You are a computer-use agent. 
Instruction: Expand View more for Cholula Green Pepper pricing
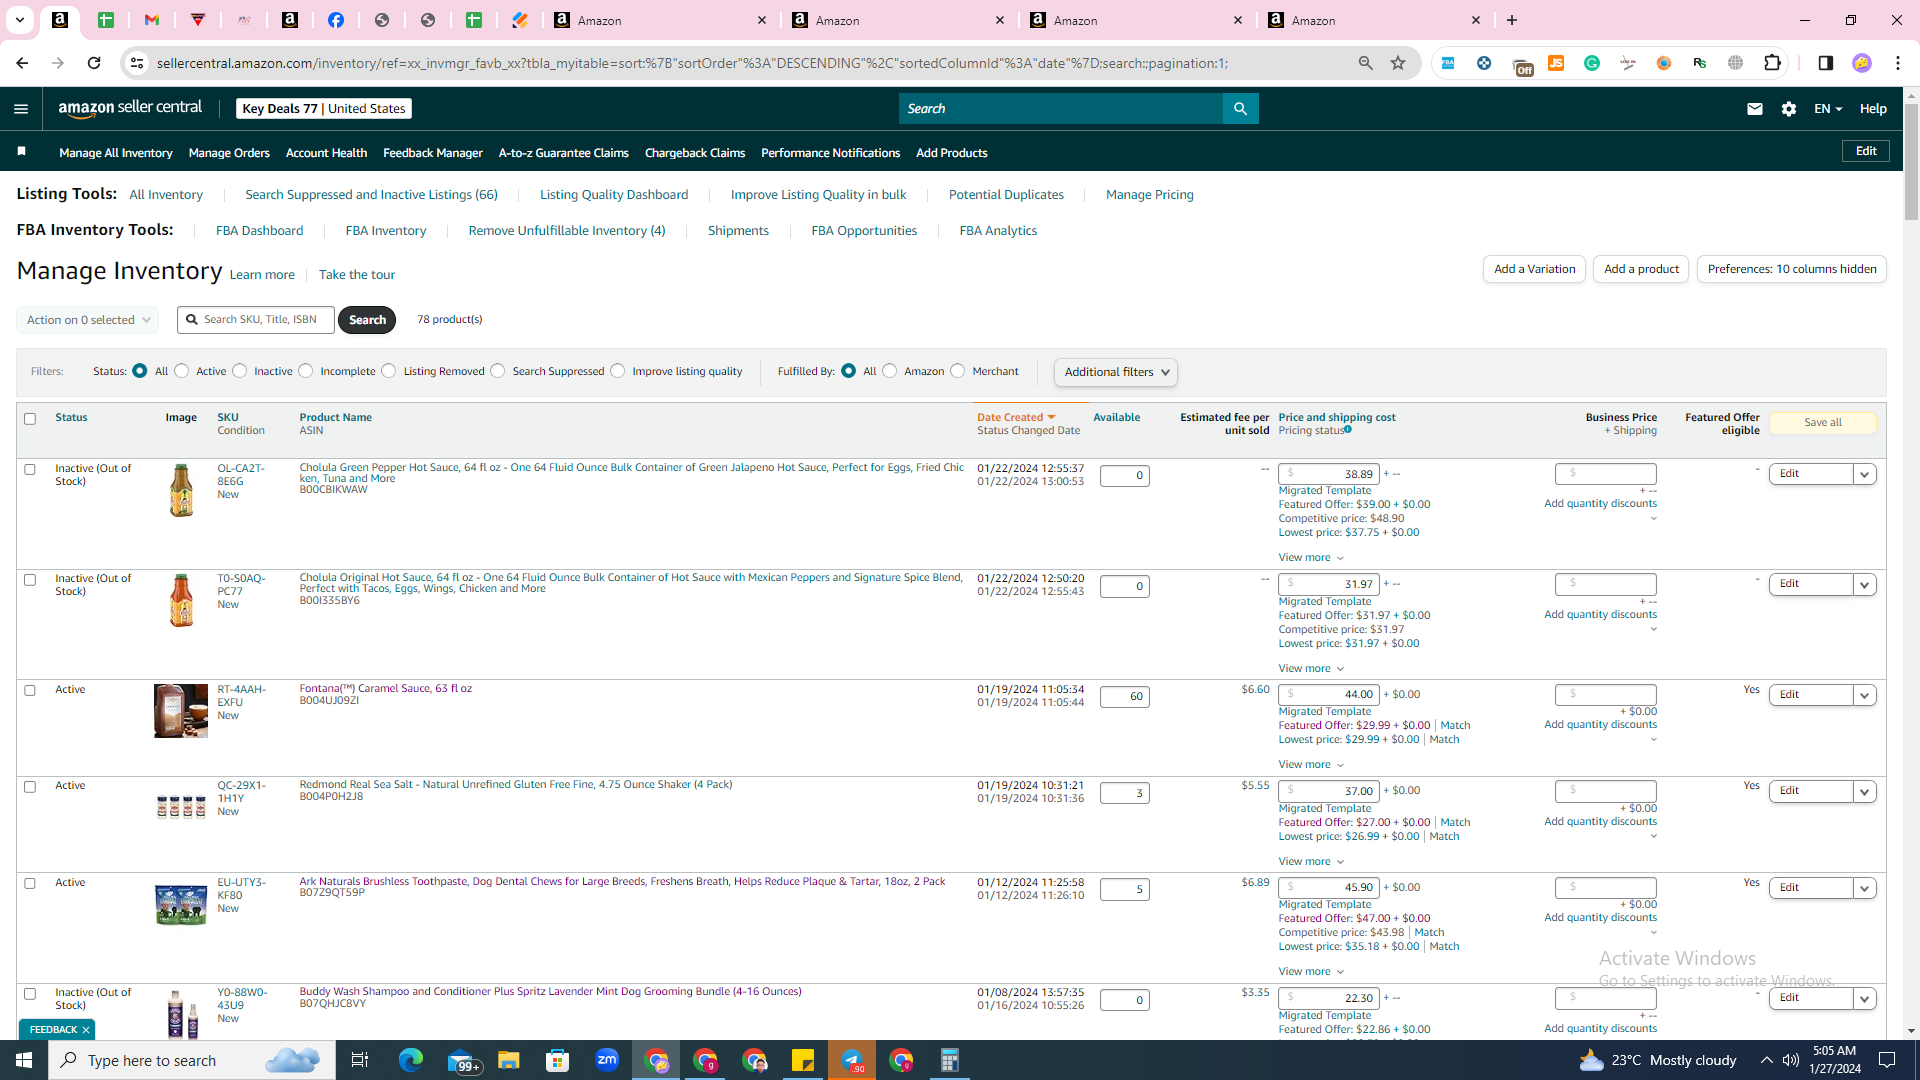1311,558
